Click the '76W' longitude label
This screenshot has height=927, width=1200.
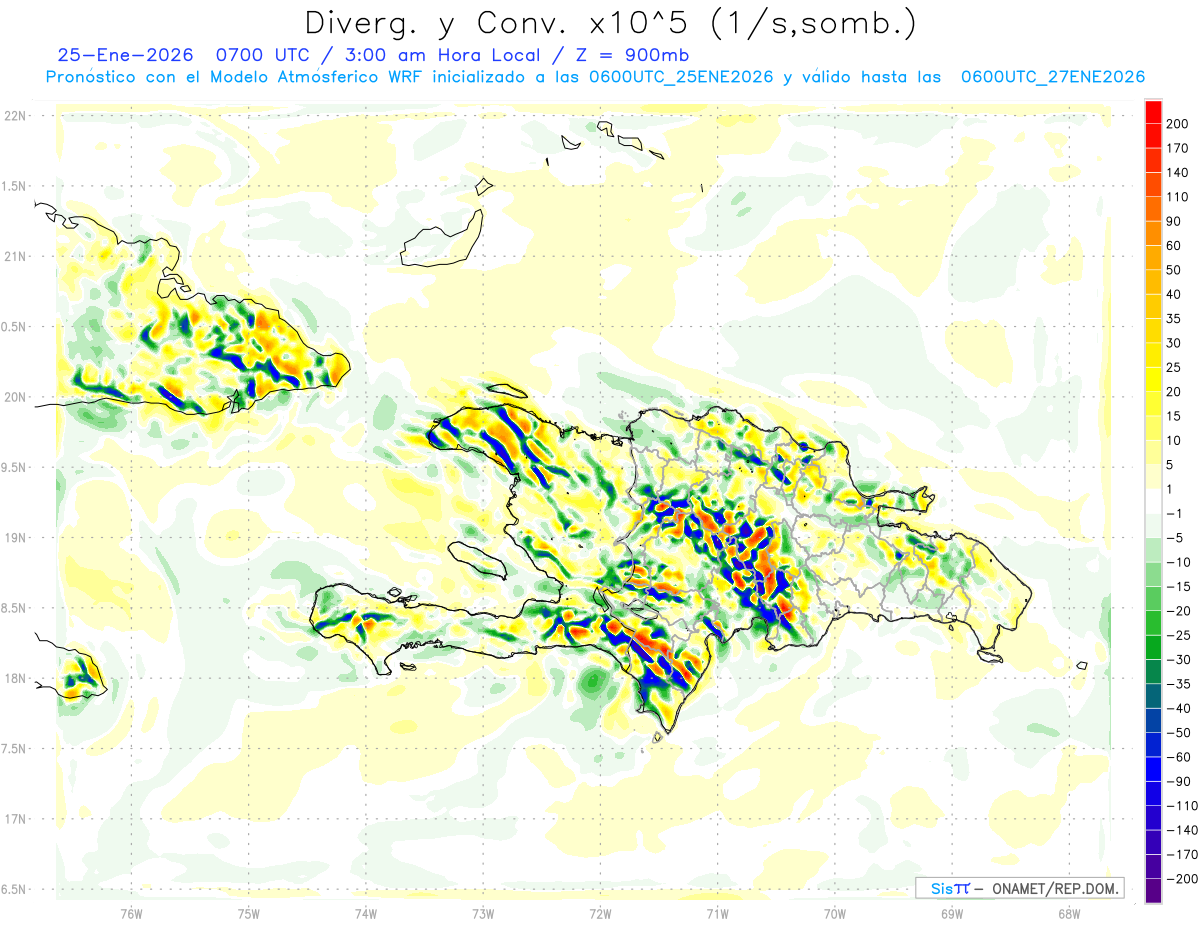point(131,913)
